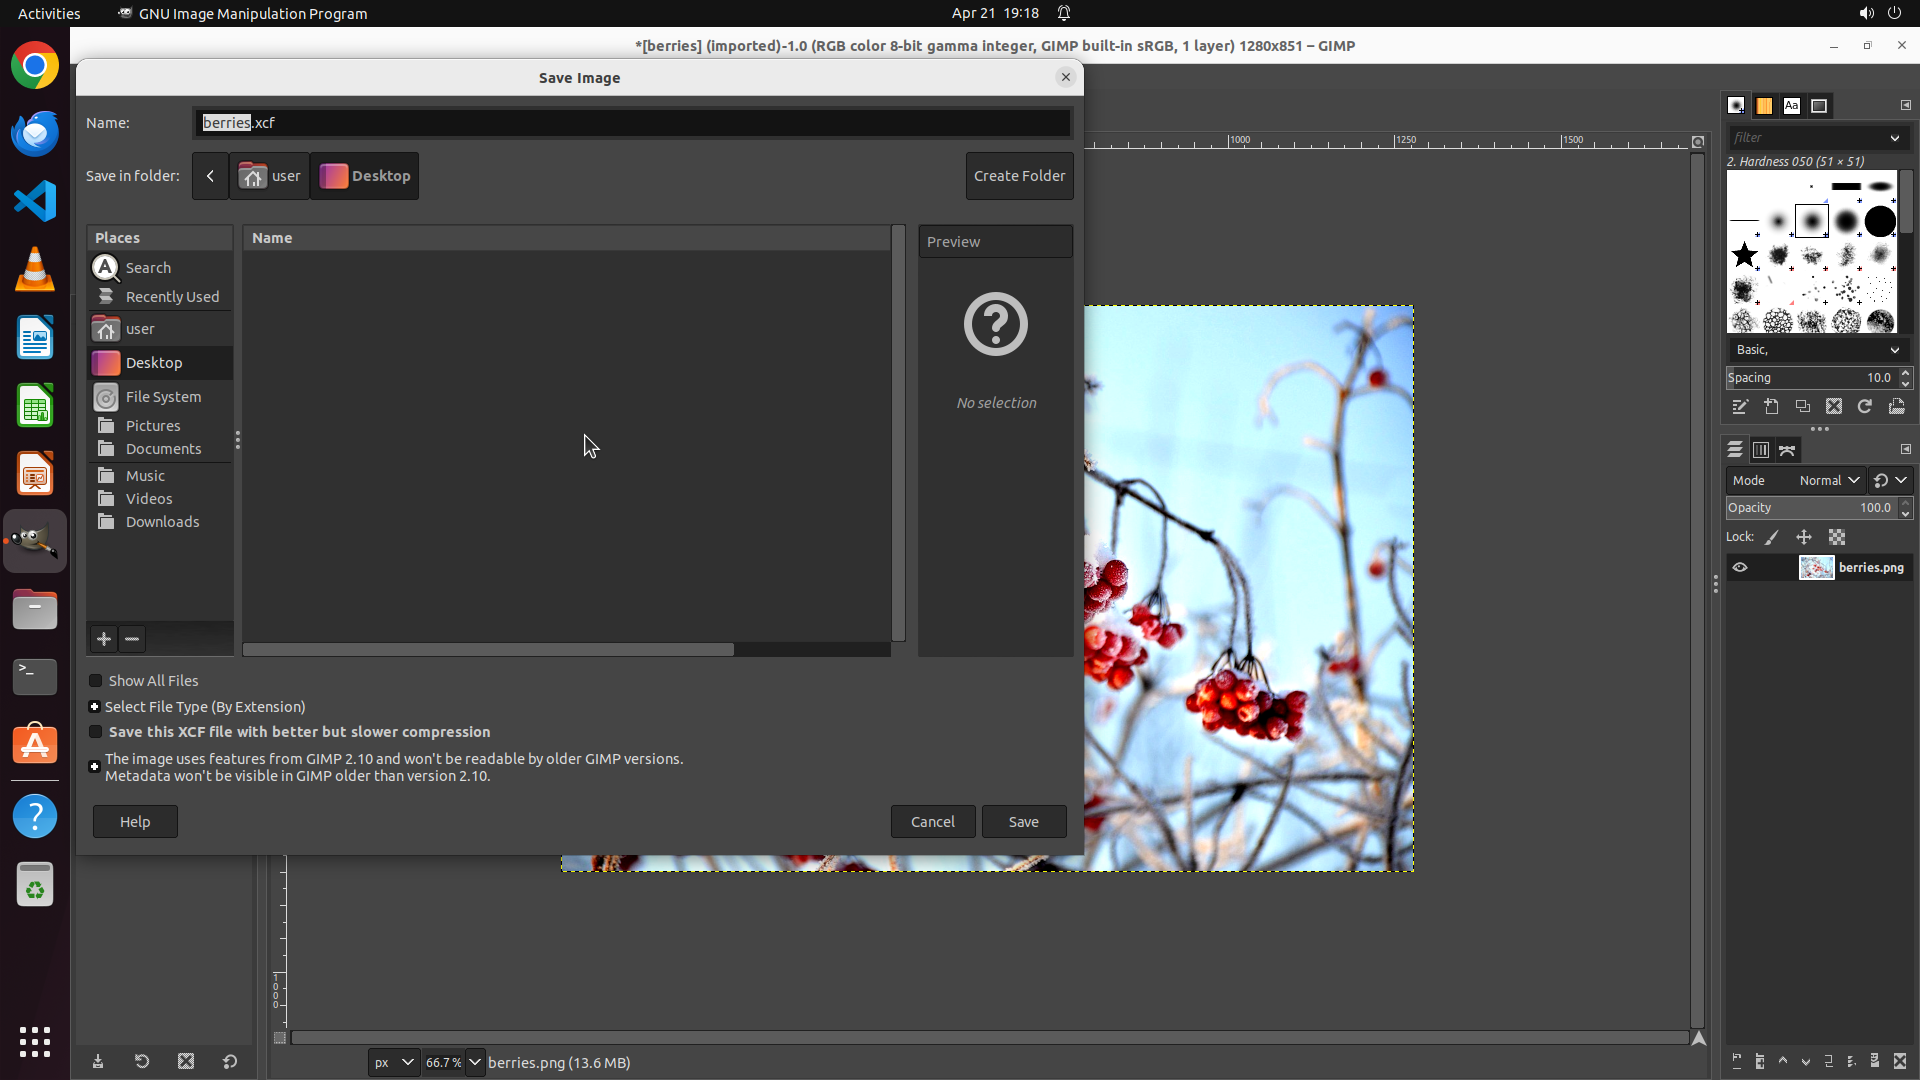Click the Duplicate brush icon

(1802, 407)
